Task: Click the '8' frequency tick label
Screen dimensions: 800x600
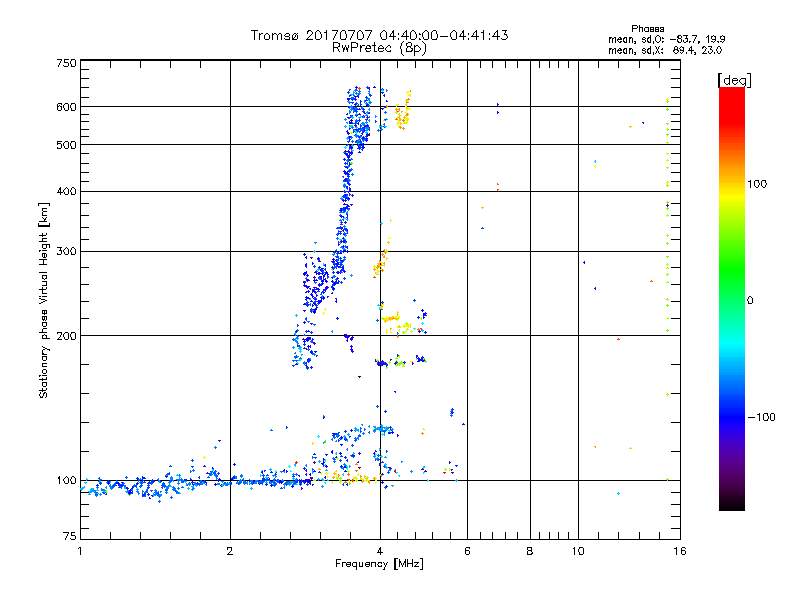Action: click(530, 551)
